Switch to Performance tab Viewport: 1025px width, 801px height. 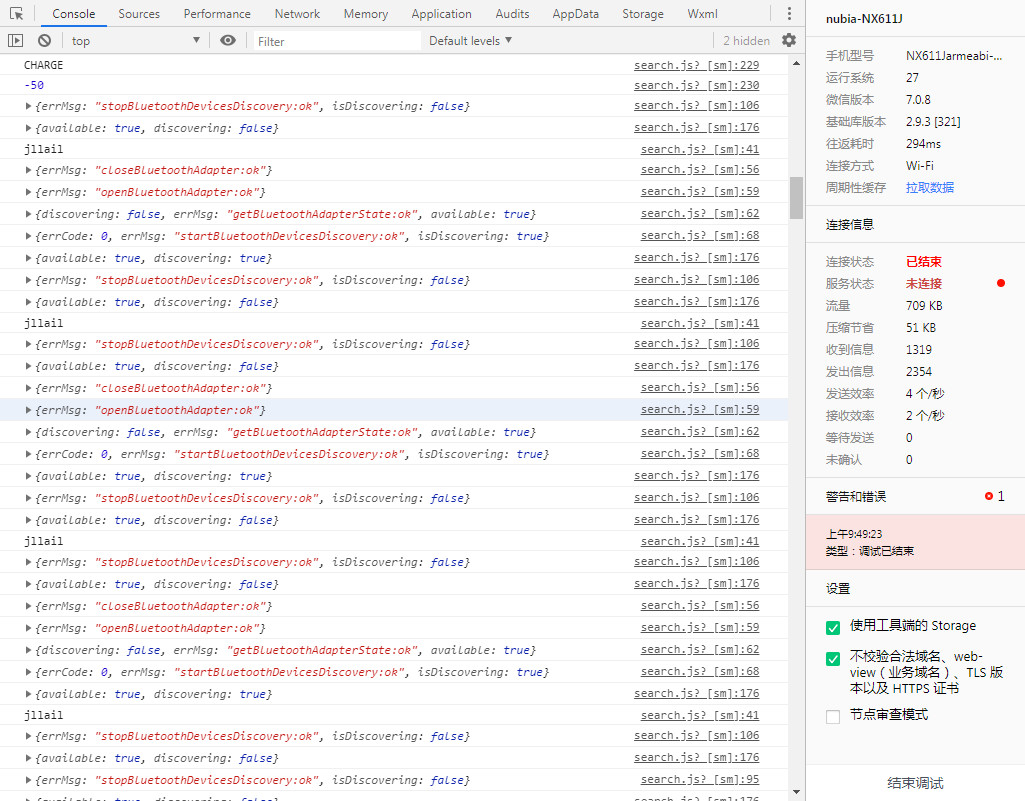(216, 14)
